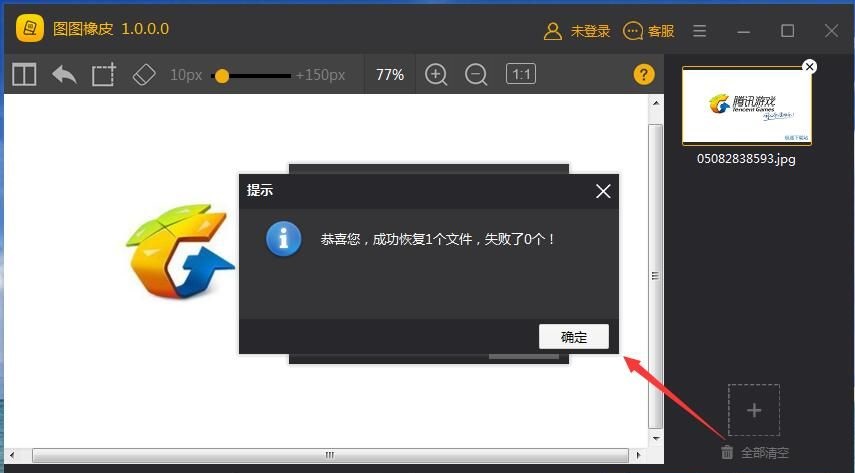Viewport: 855px width, 473px height.
Task: Click the horizontal scrollbar thumb
Action: point(330,456)
